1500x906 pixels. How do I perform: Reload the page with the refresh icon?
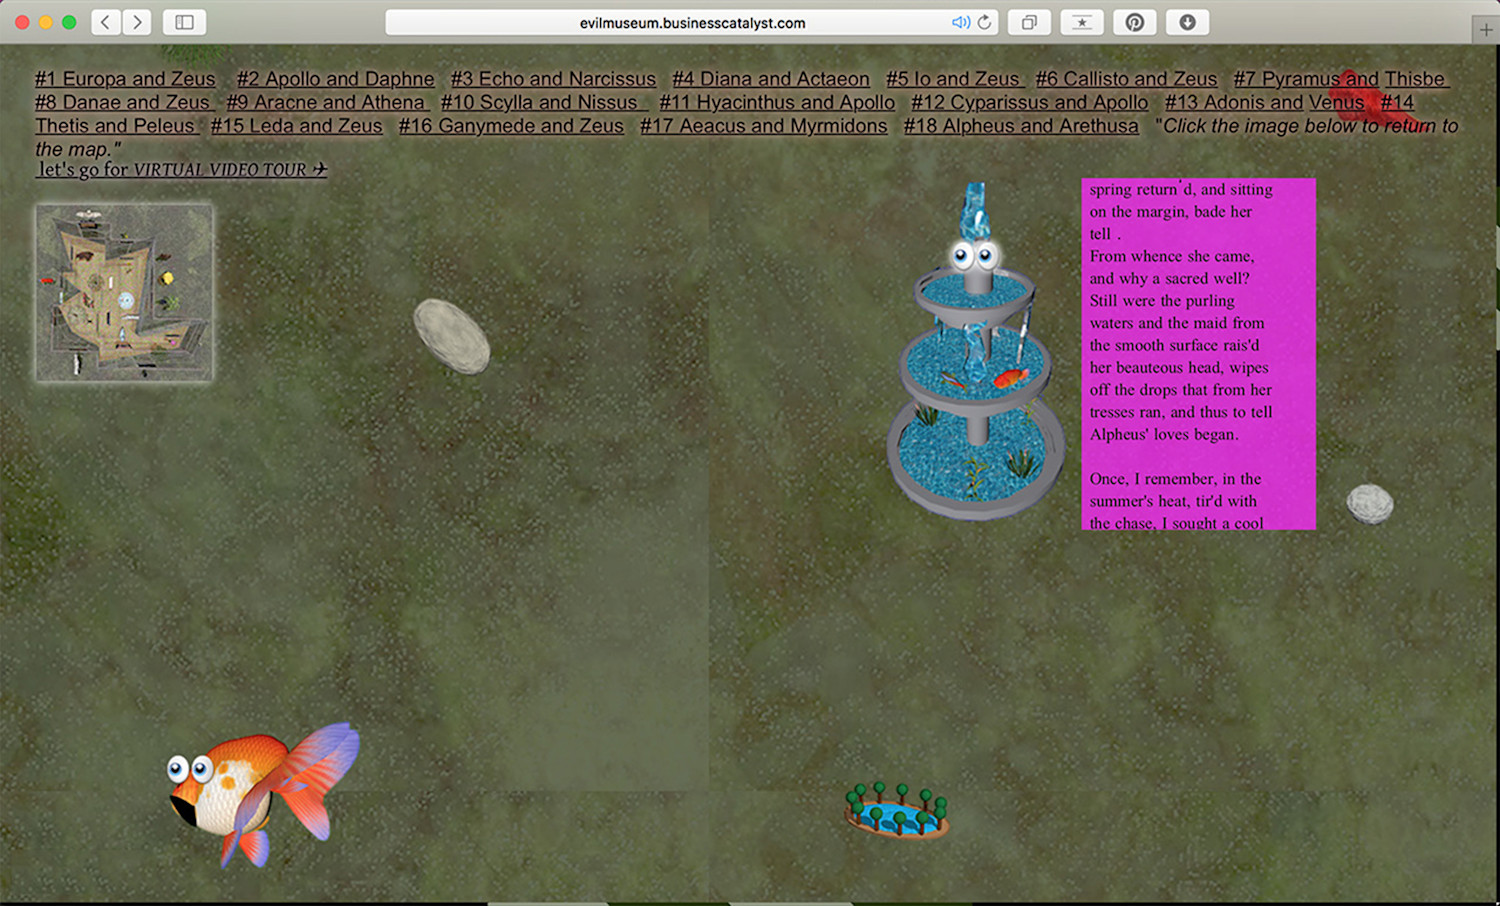point(985,22)
